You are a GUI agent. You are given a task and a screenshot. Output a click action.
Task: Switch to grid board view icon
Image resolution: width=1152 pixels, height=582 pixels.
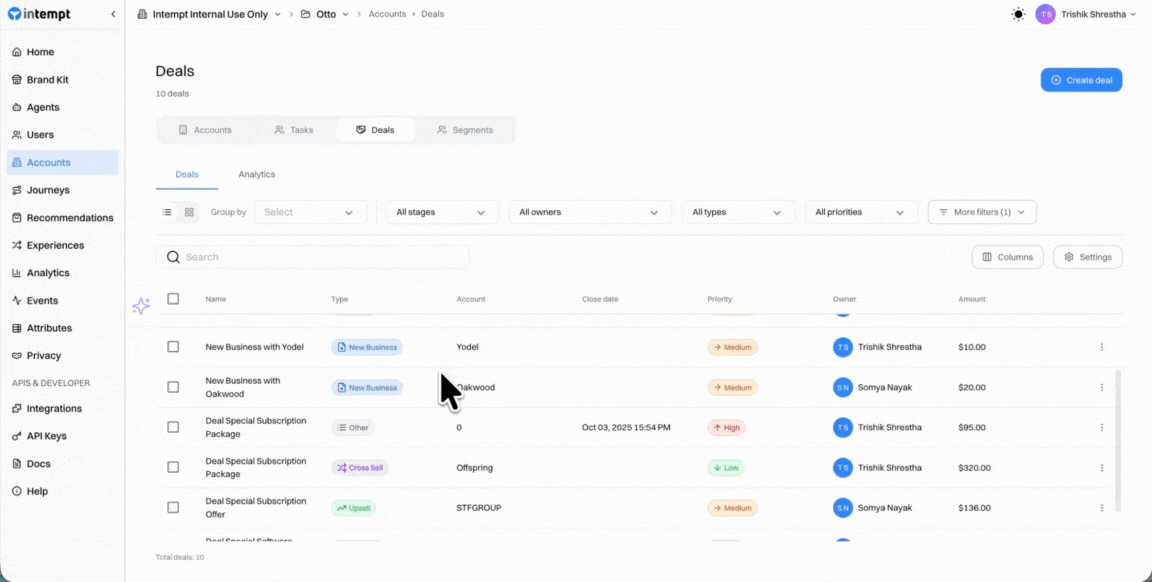[x=189, y=212]
